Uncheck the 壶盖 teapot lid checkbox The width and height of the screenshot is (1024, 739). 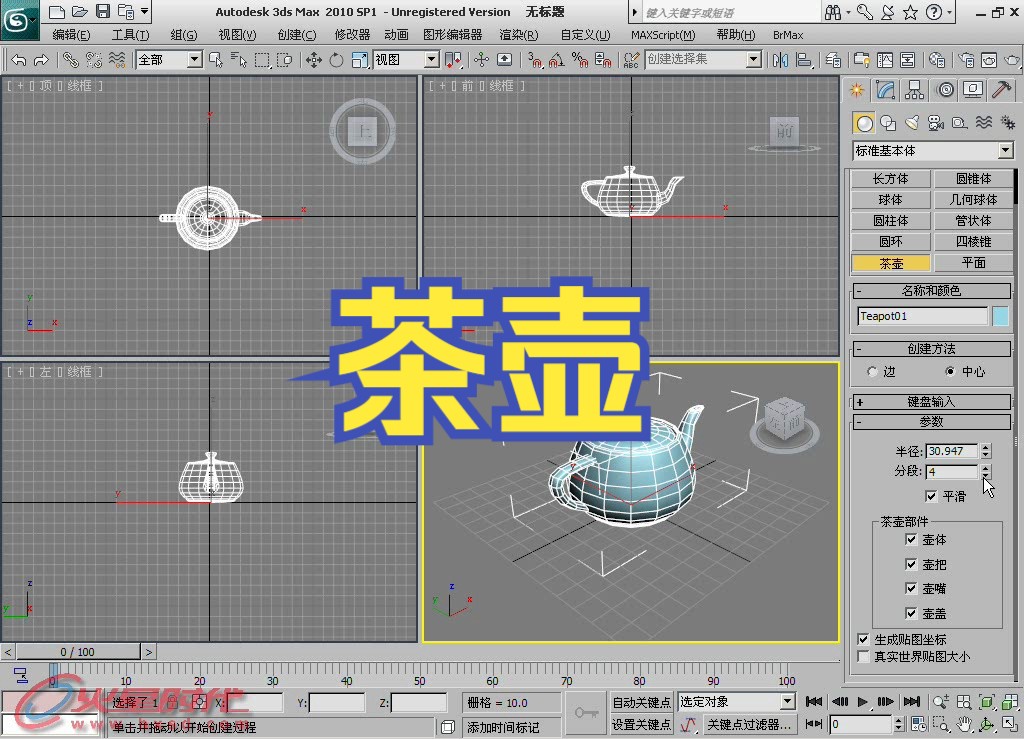point(911,613)
